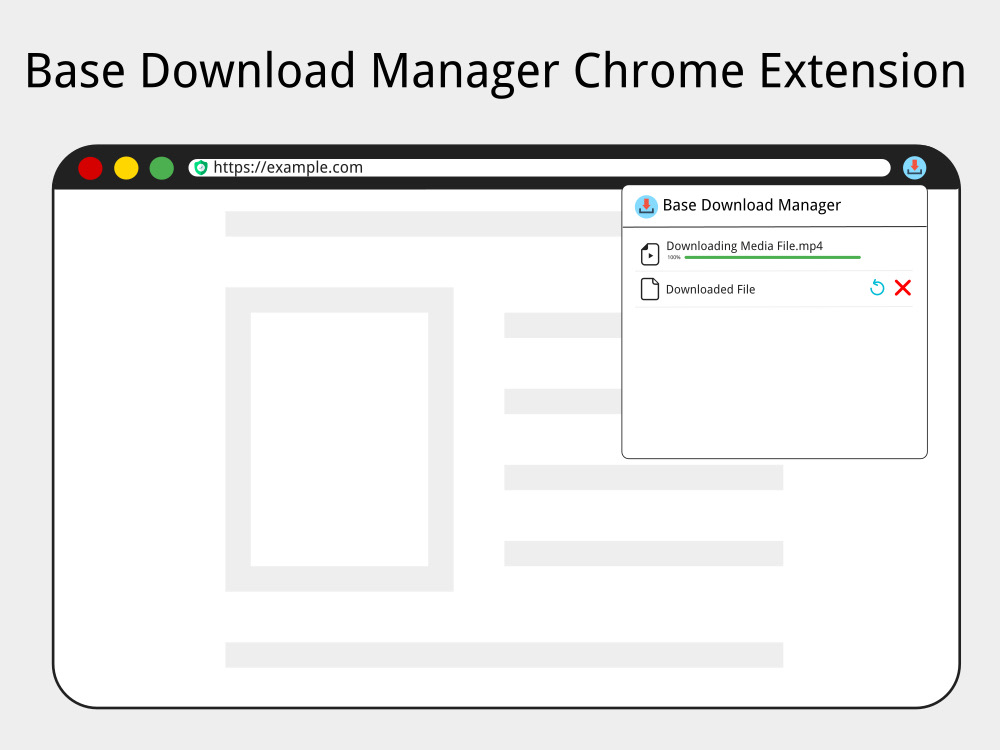Screen dimensions: 1000x750
Task: Click the popup header download logo icon
Action: tap(646, 207)
